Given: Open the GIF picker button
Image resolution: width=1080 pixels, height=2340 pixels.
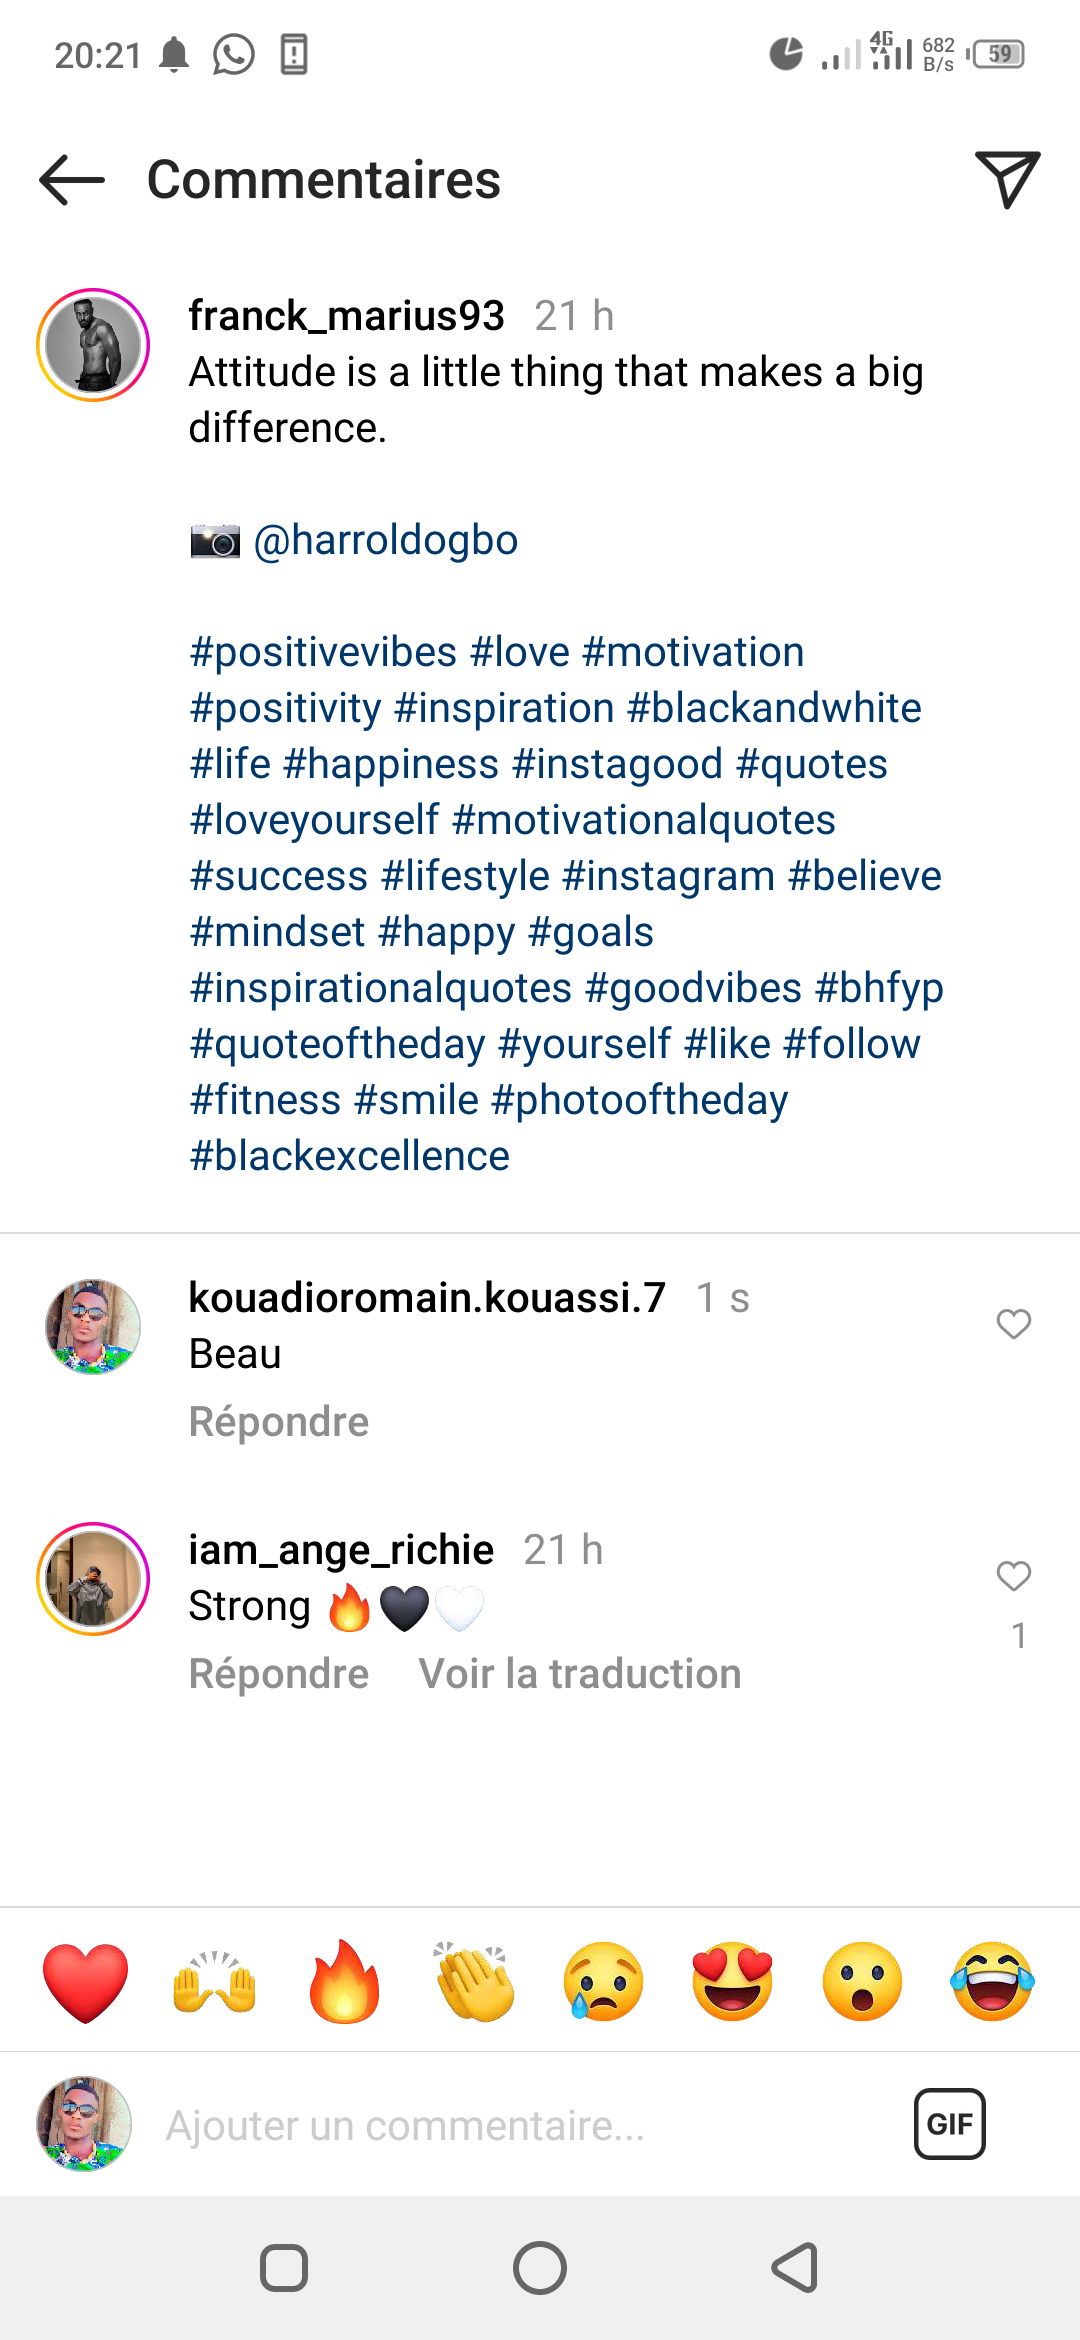Looking at the screenshot, I should point(949,2124).
